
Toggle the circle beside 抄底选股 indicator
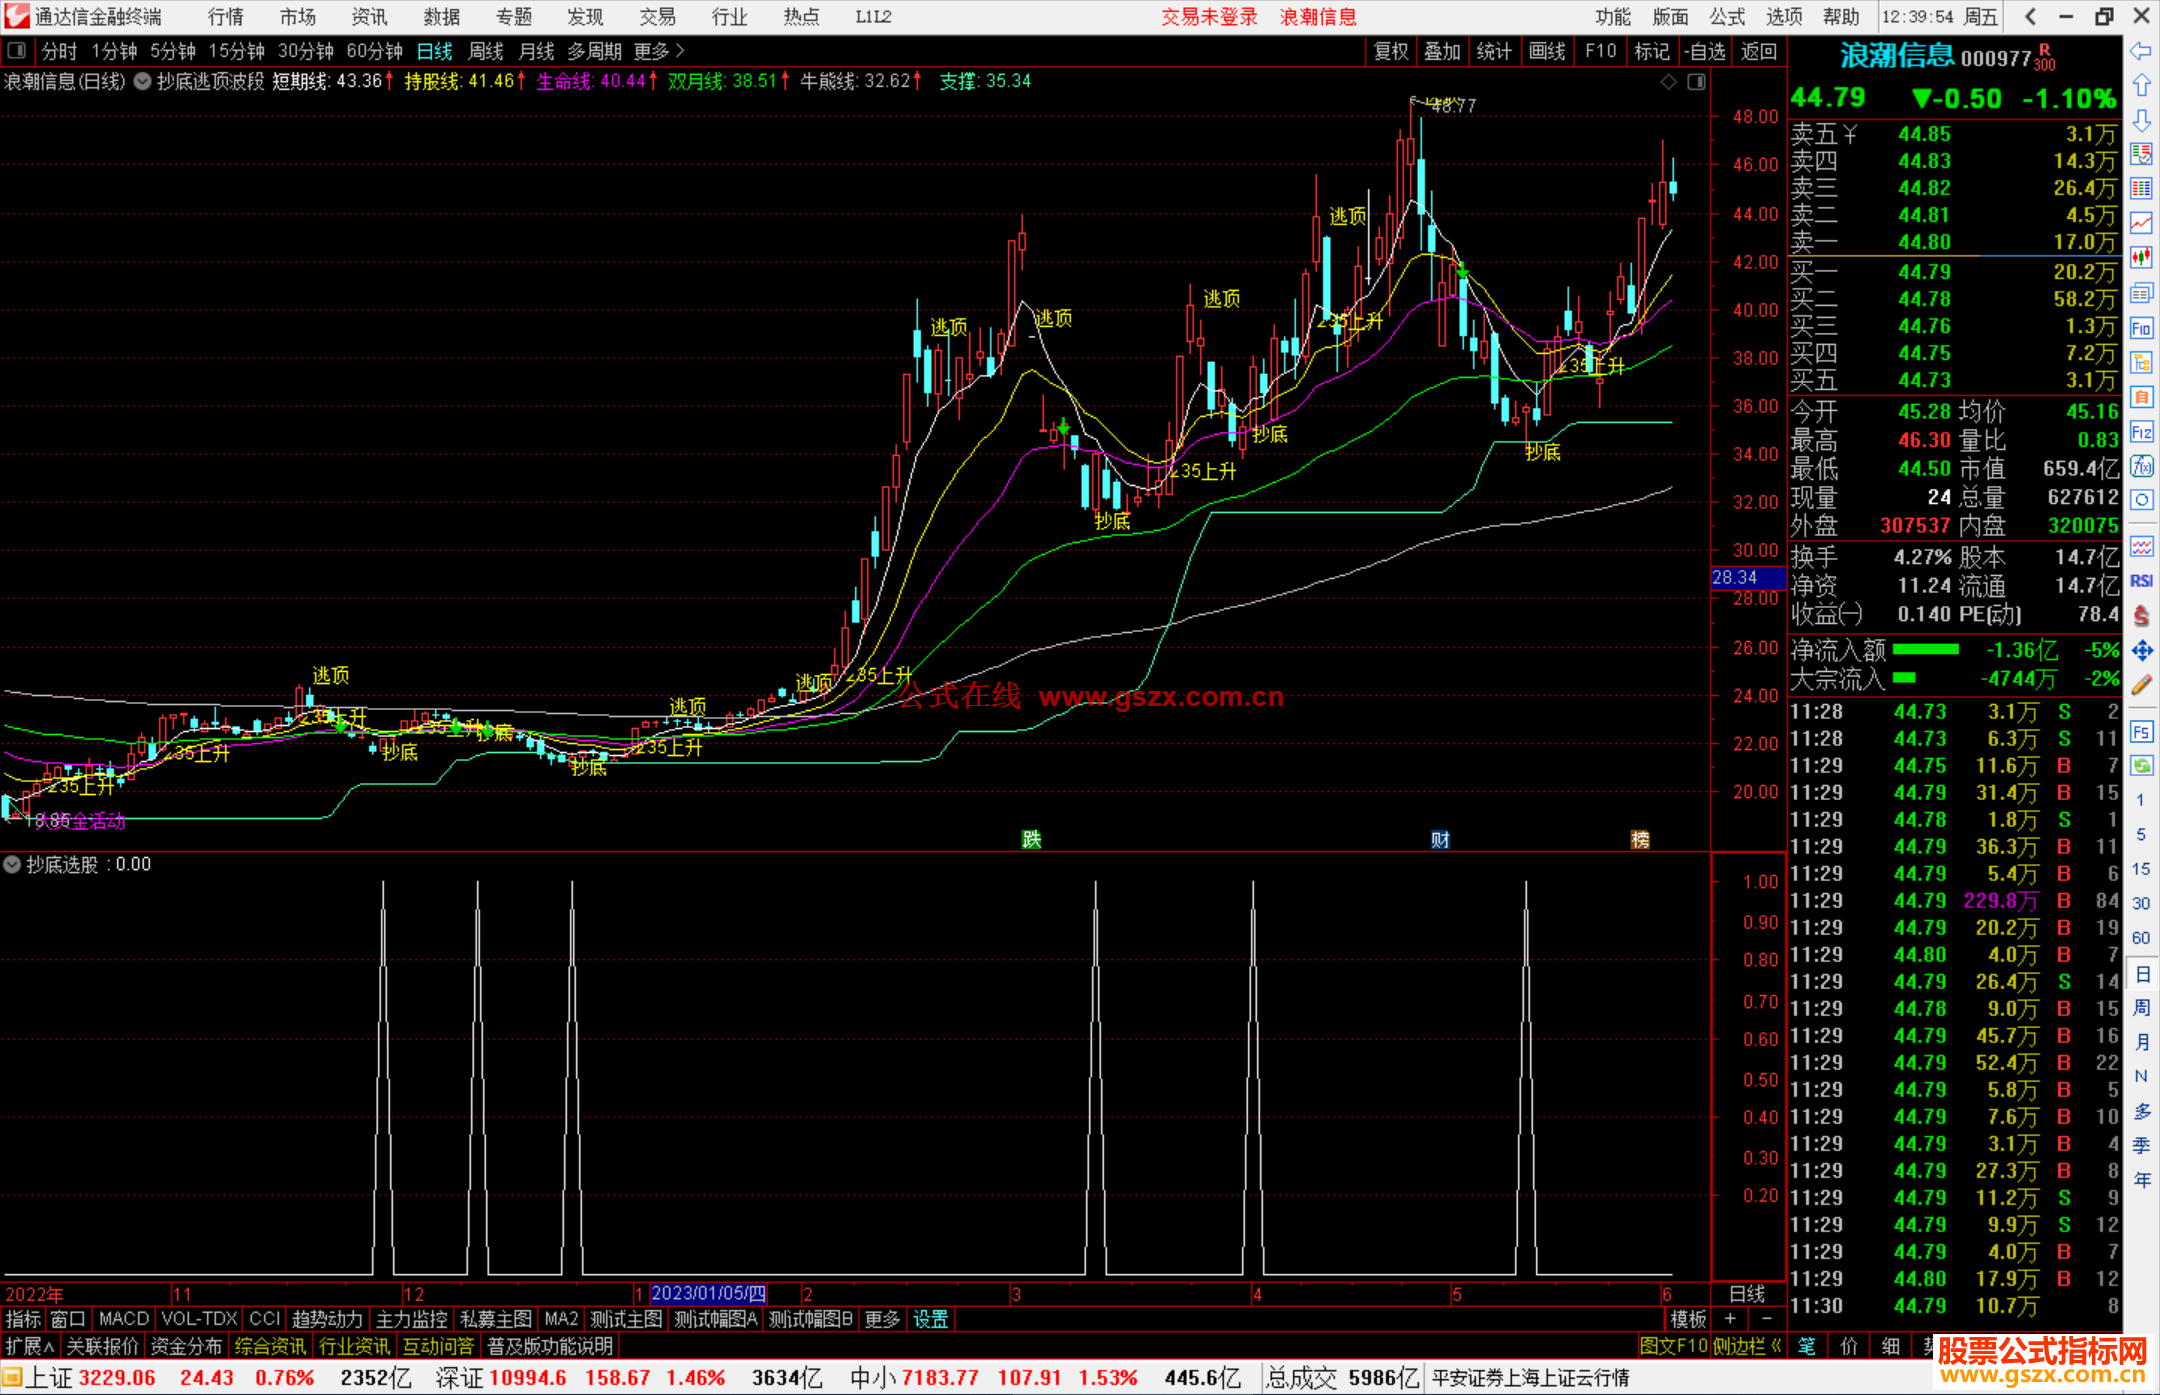[12, 865]
